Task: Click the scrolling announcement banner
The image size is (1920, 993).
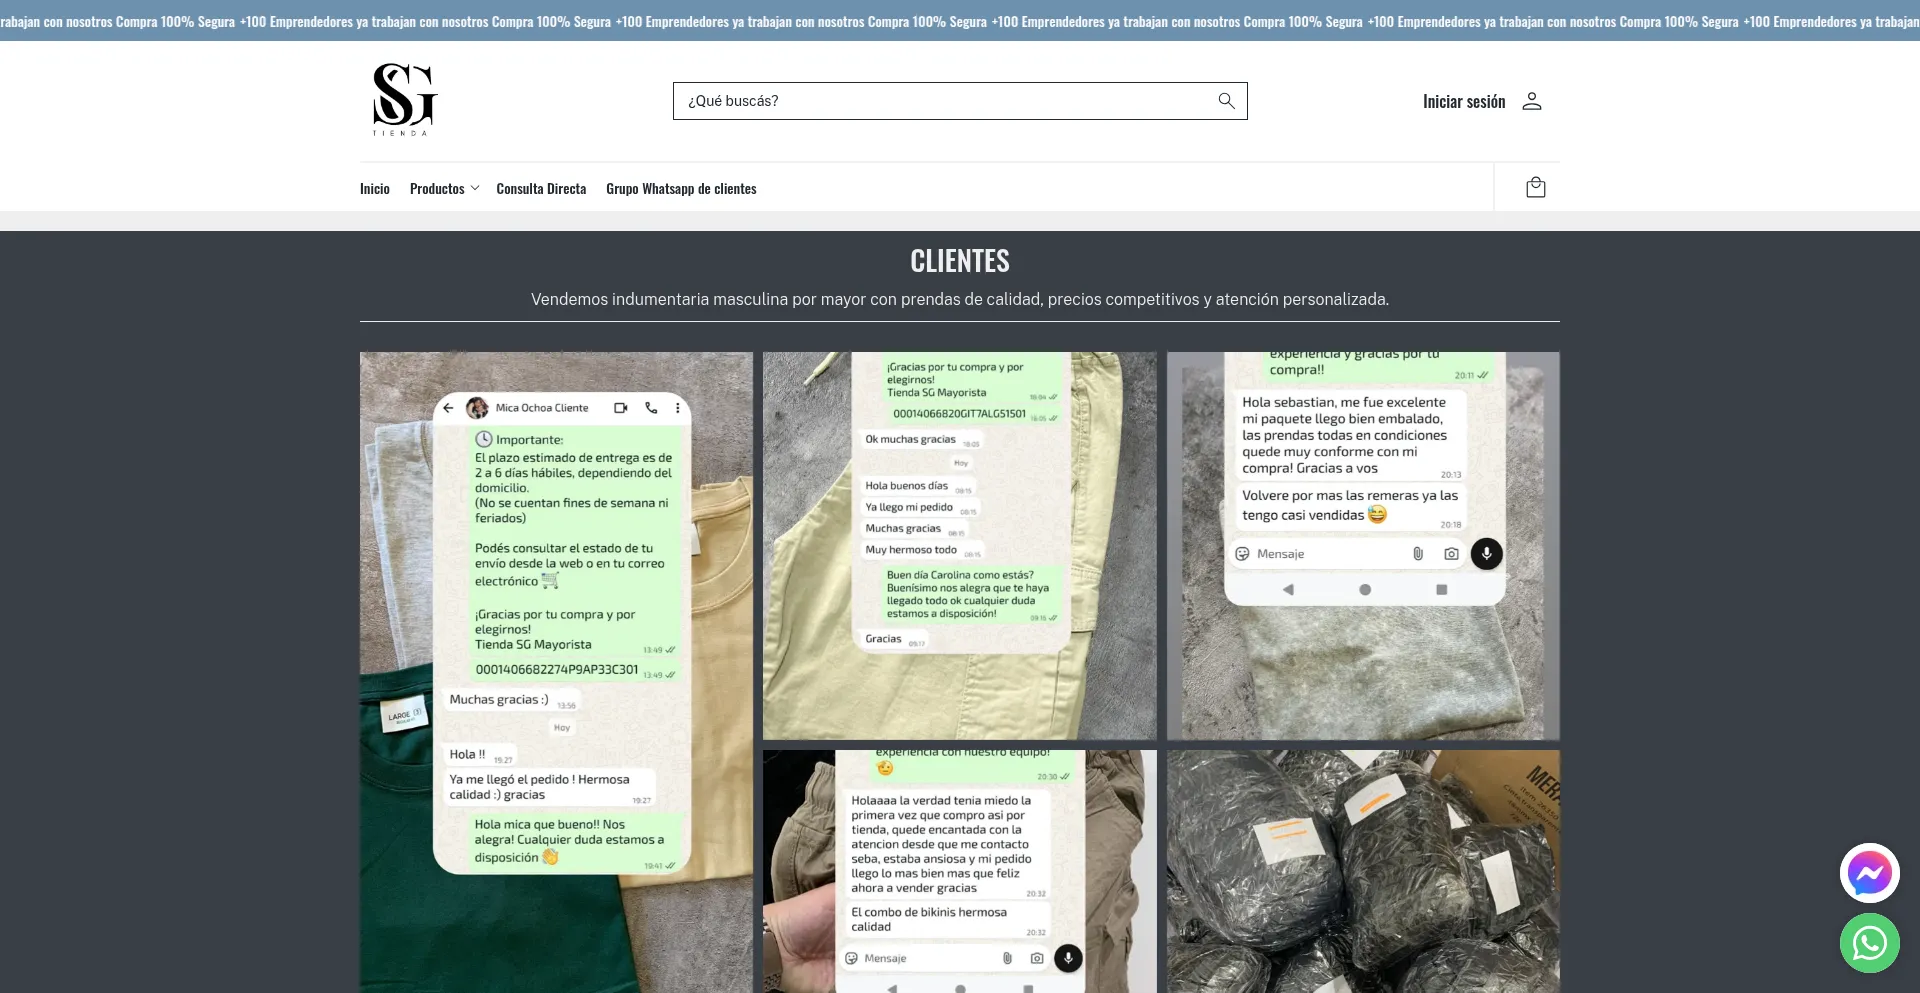Action: pos(960,21)
